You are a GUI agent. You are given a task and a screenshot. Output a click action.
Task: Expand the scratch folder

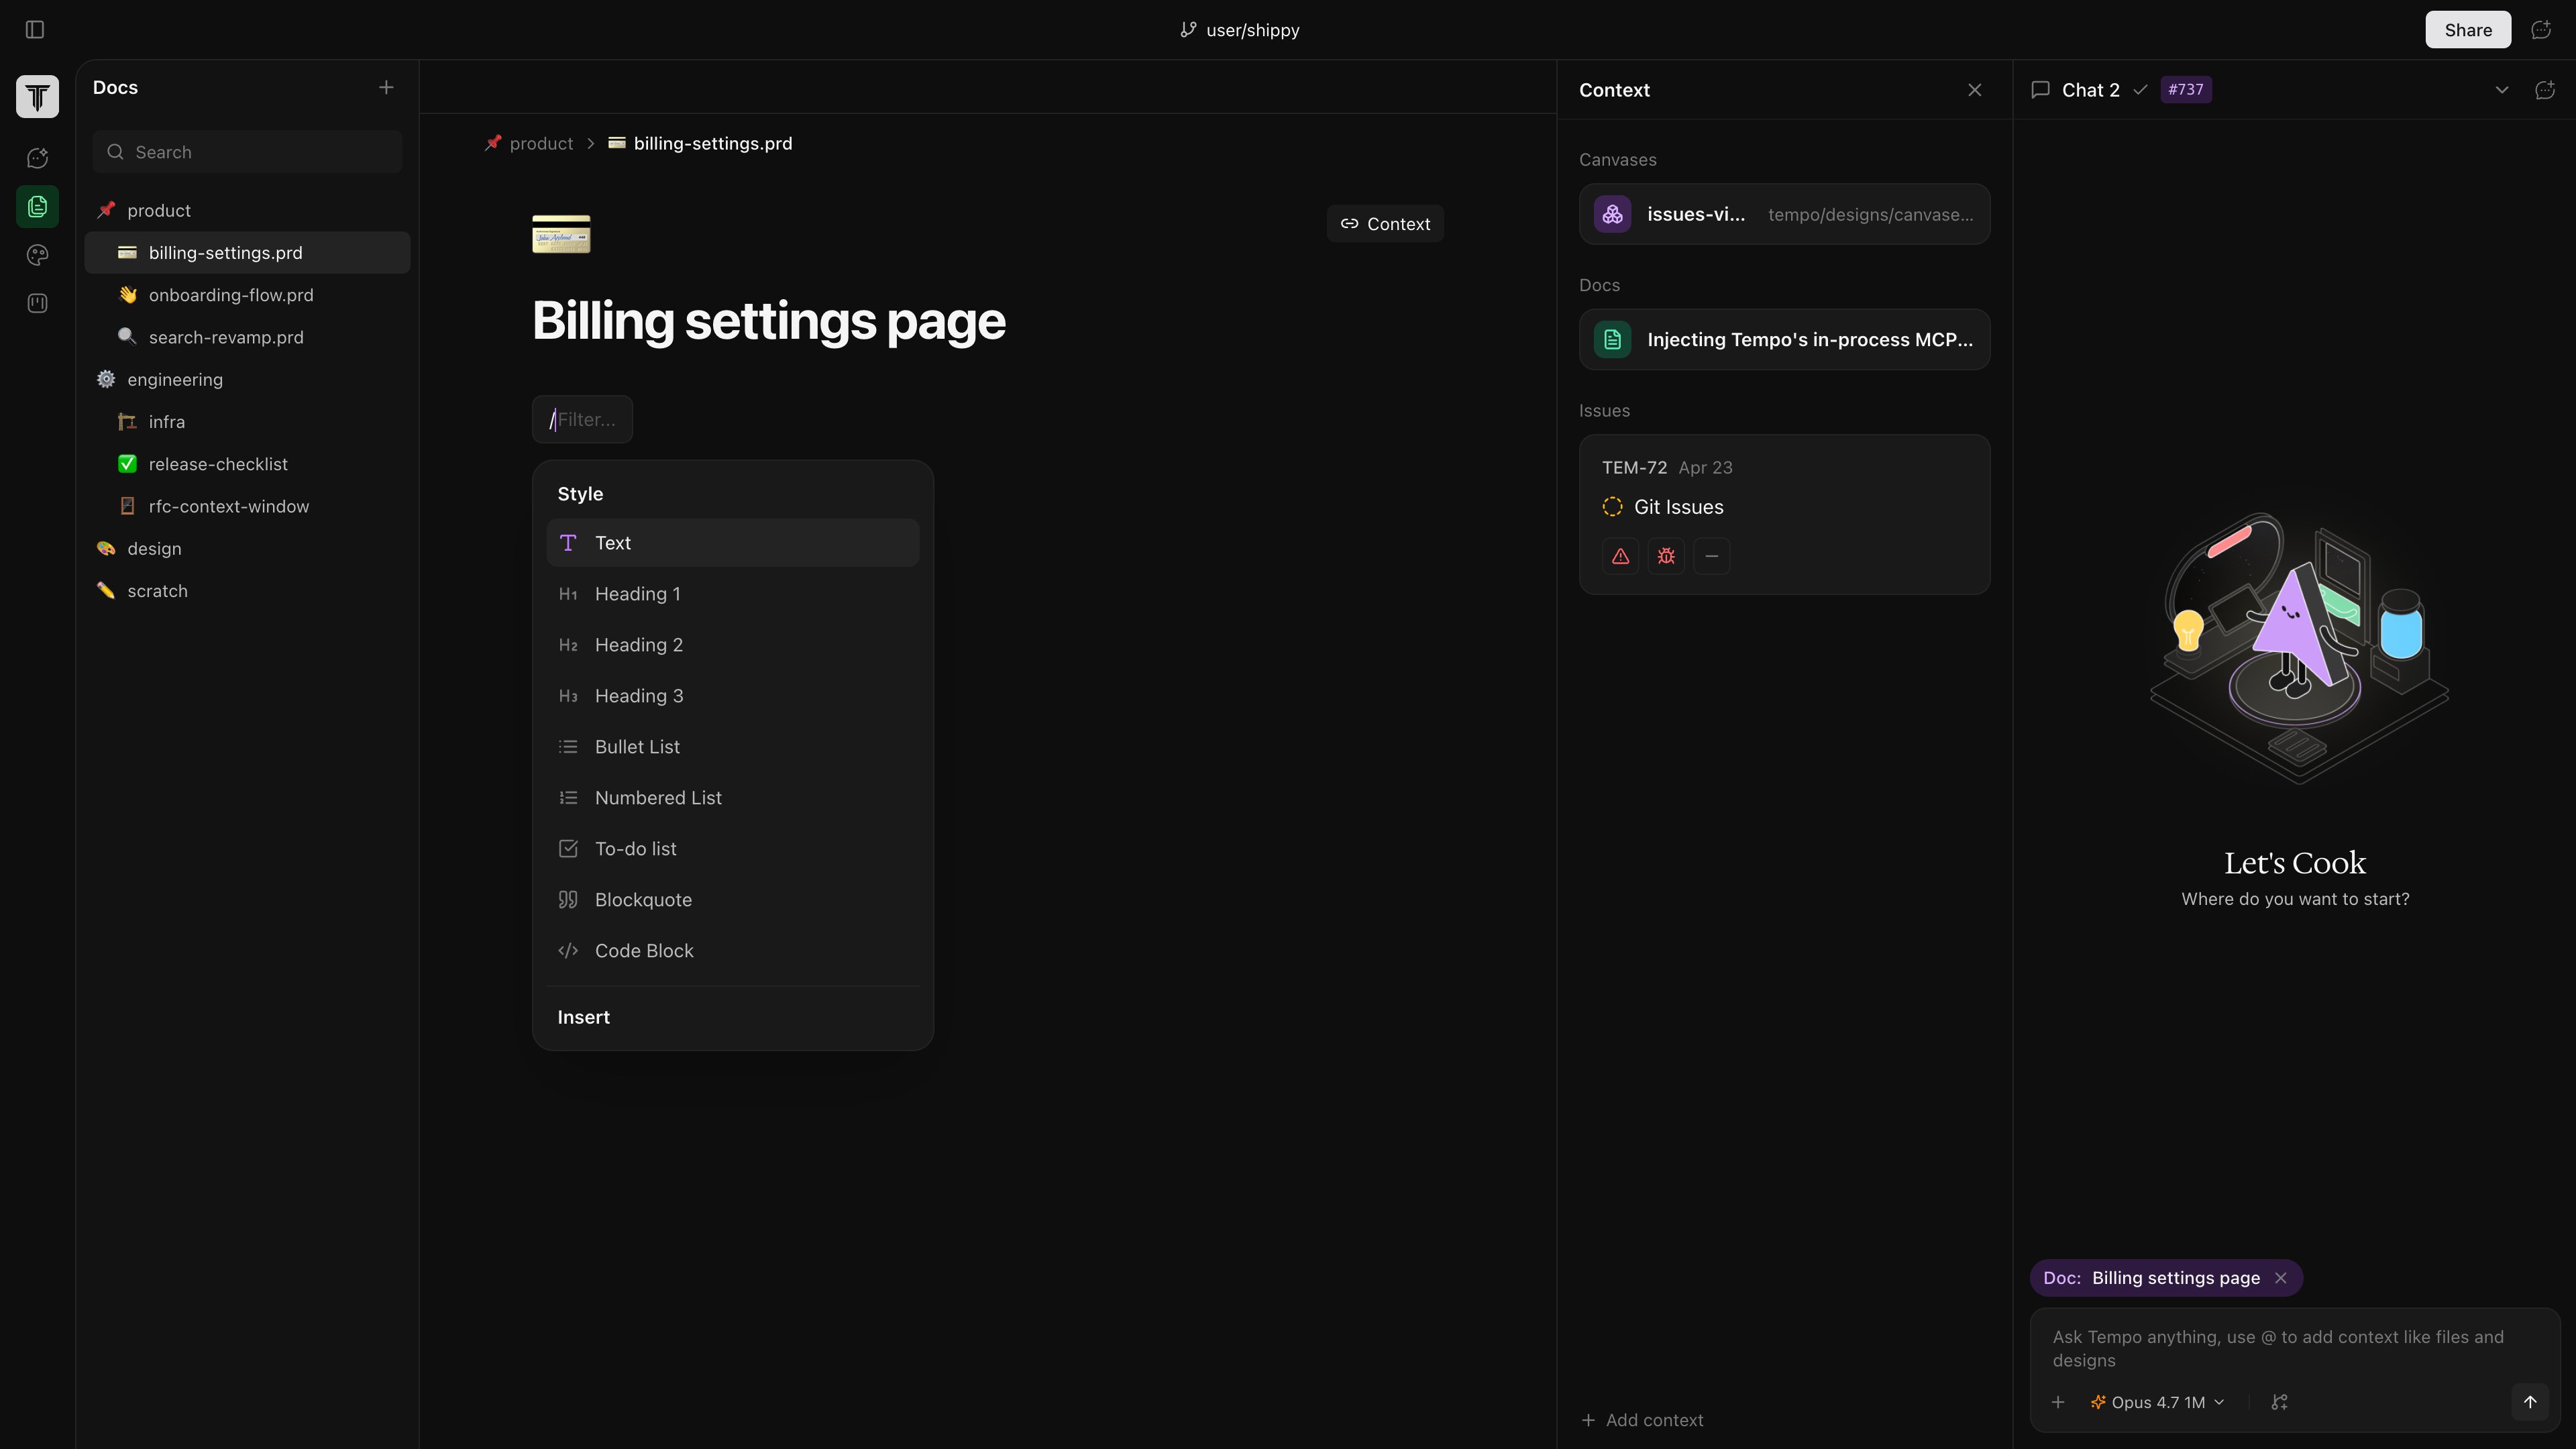coord(247,591)
